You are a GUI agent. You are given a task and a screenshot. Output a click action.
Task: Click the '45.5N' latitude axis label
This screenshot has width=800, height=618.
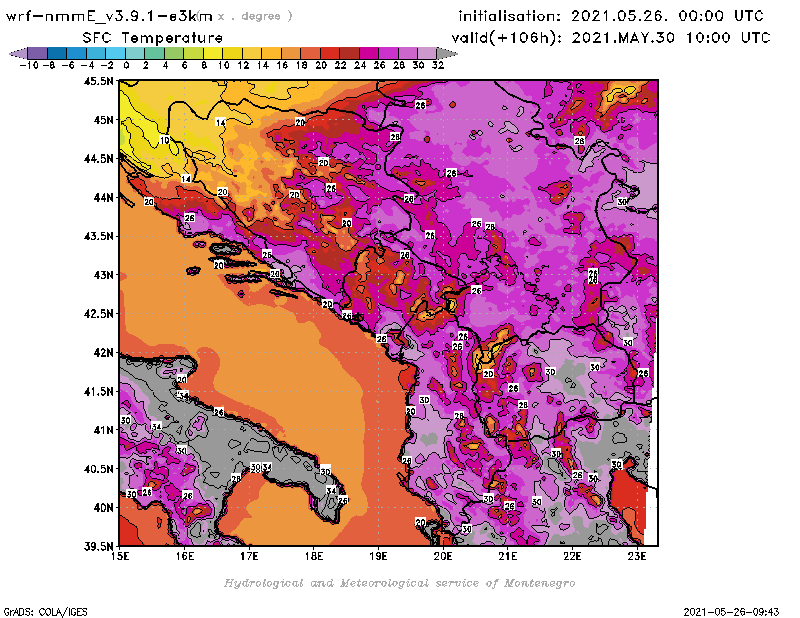(x=98, y=81)
